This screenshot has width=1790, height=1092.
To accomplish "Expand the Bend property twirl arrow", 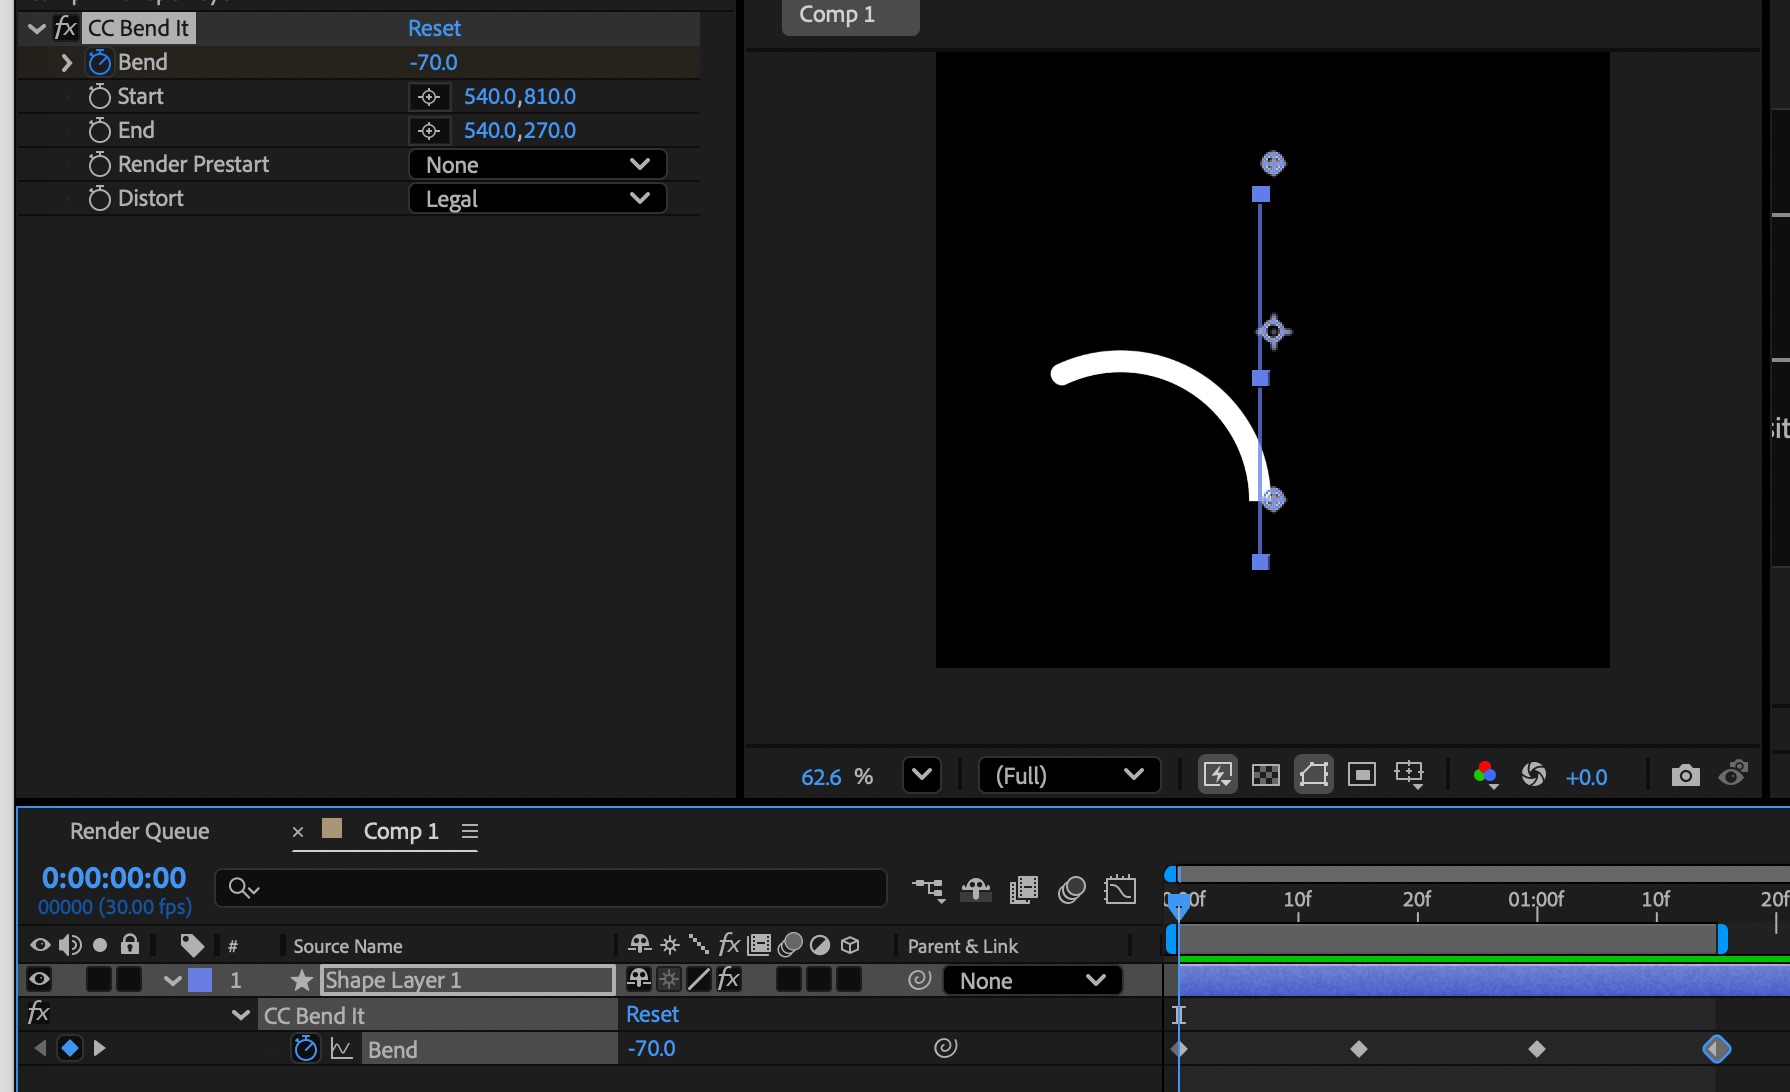I will point(67,63).
